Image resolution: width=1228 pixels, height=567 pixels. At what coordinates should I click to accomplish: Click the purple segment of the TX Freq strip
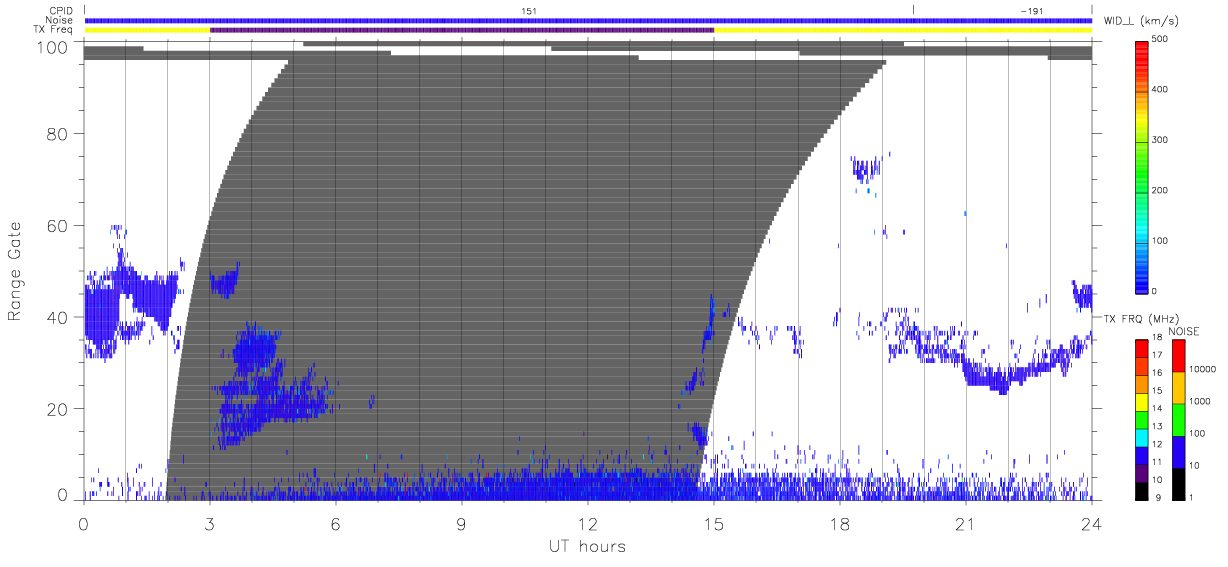coord(462,30)
